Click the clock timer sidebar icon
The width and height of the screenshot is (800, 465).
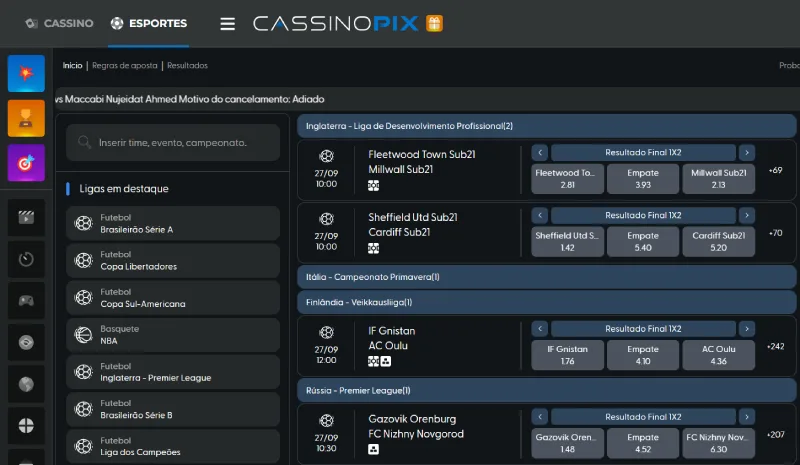click(x=26, y=259)
